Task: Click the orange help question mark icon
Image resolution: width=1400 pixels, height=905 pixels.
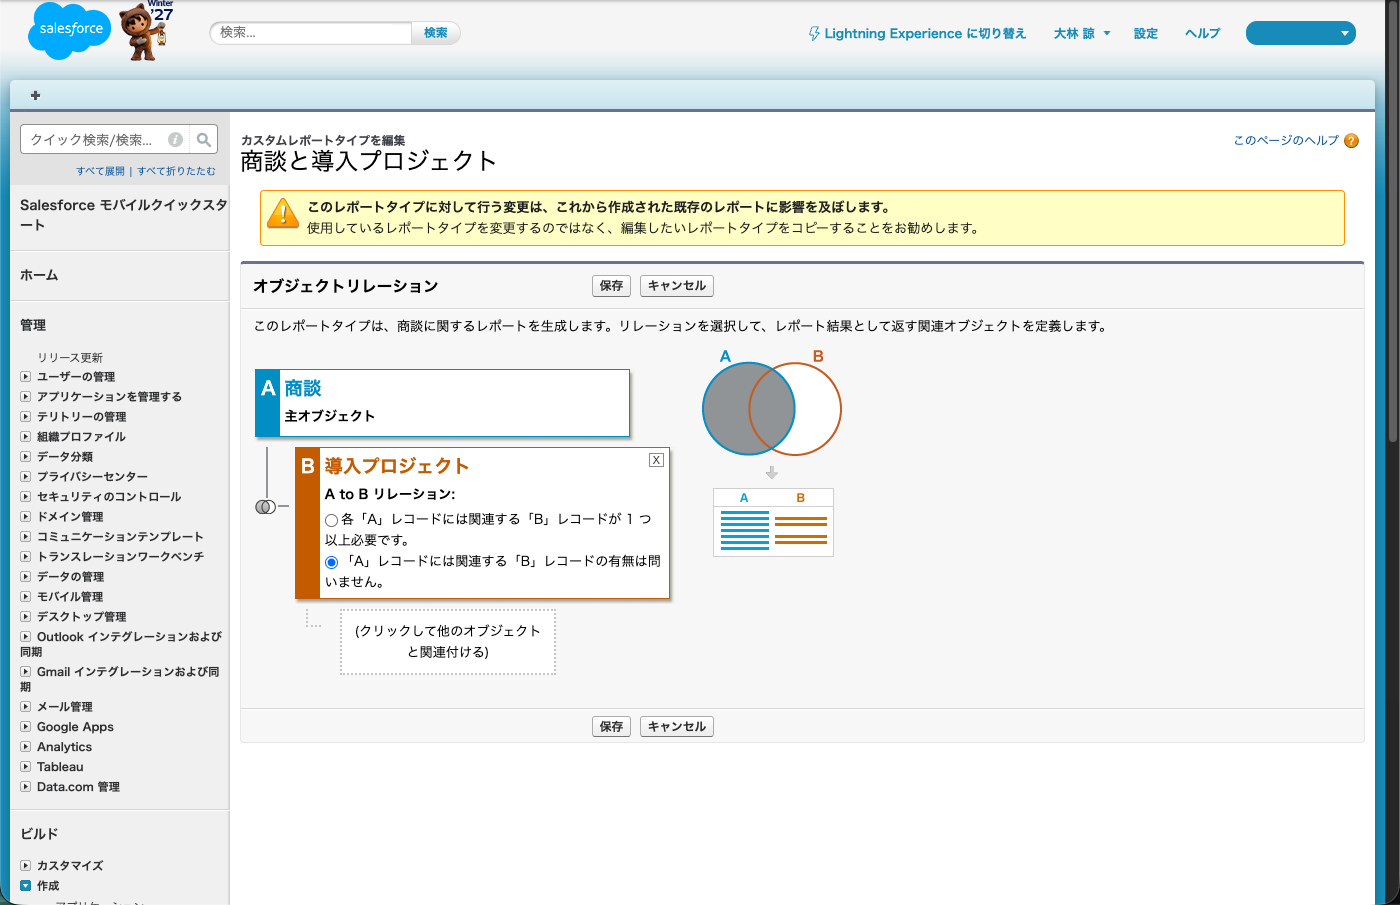Action: pos(1352,141)
